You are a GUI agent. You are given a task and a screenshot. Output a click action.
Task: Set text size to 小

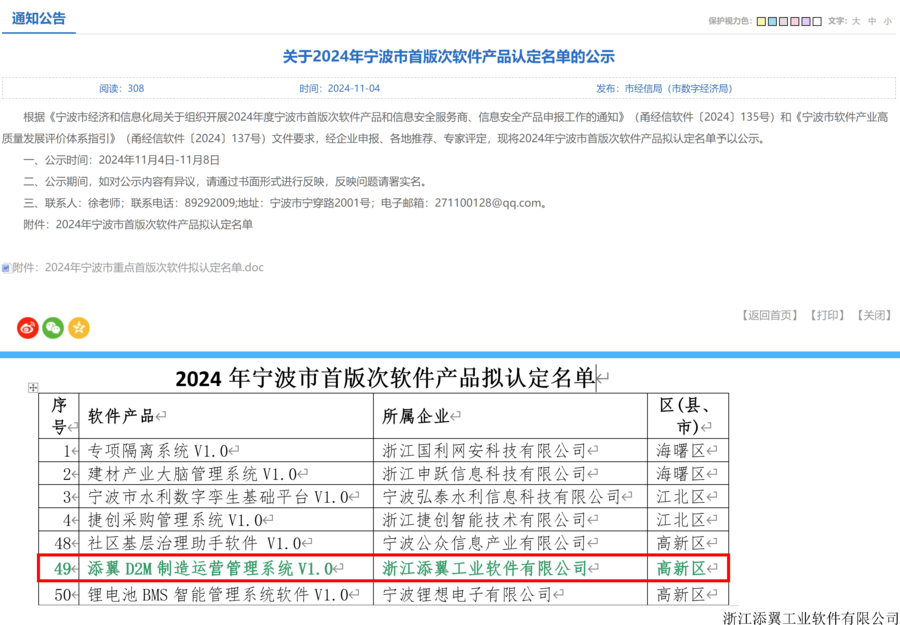tap(889, 21)
